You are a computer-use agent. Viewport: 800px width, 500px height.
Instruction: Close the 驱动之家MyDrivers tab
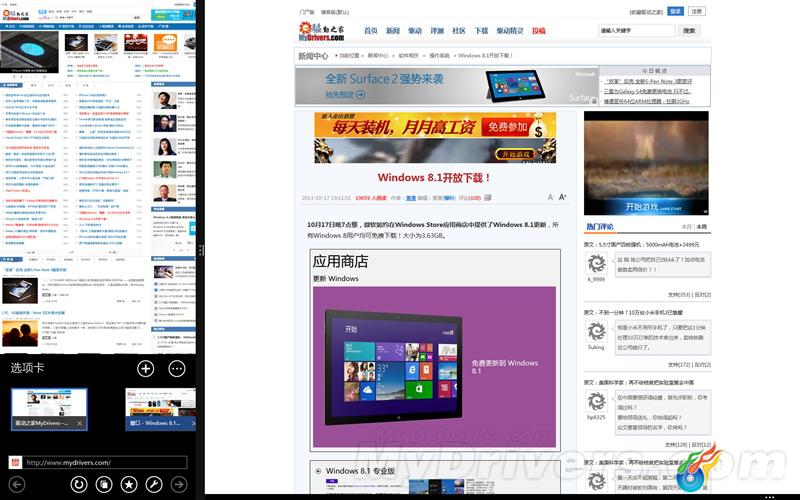(x=80, y=423)
